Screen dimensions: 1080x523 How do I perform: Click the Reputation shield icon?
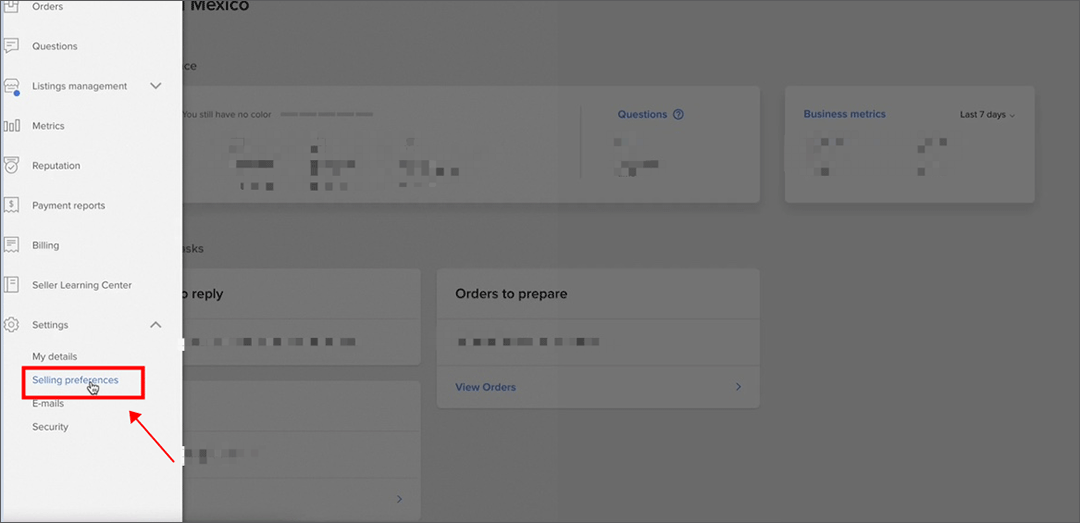point(12,166)
